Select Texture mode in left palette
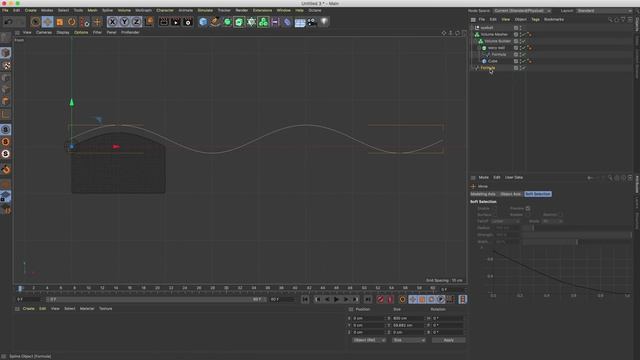This screenshot has height=360, width=640. [x=6, y=65]
